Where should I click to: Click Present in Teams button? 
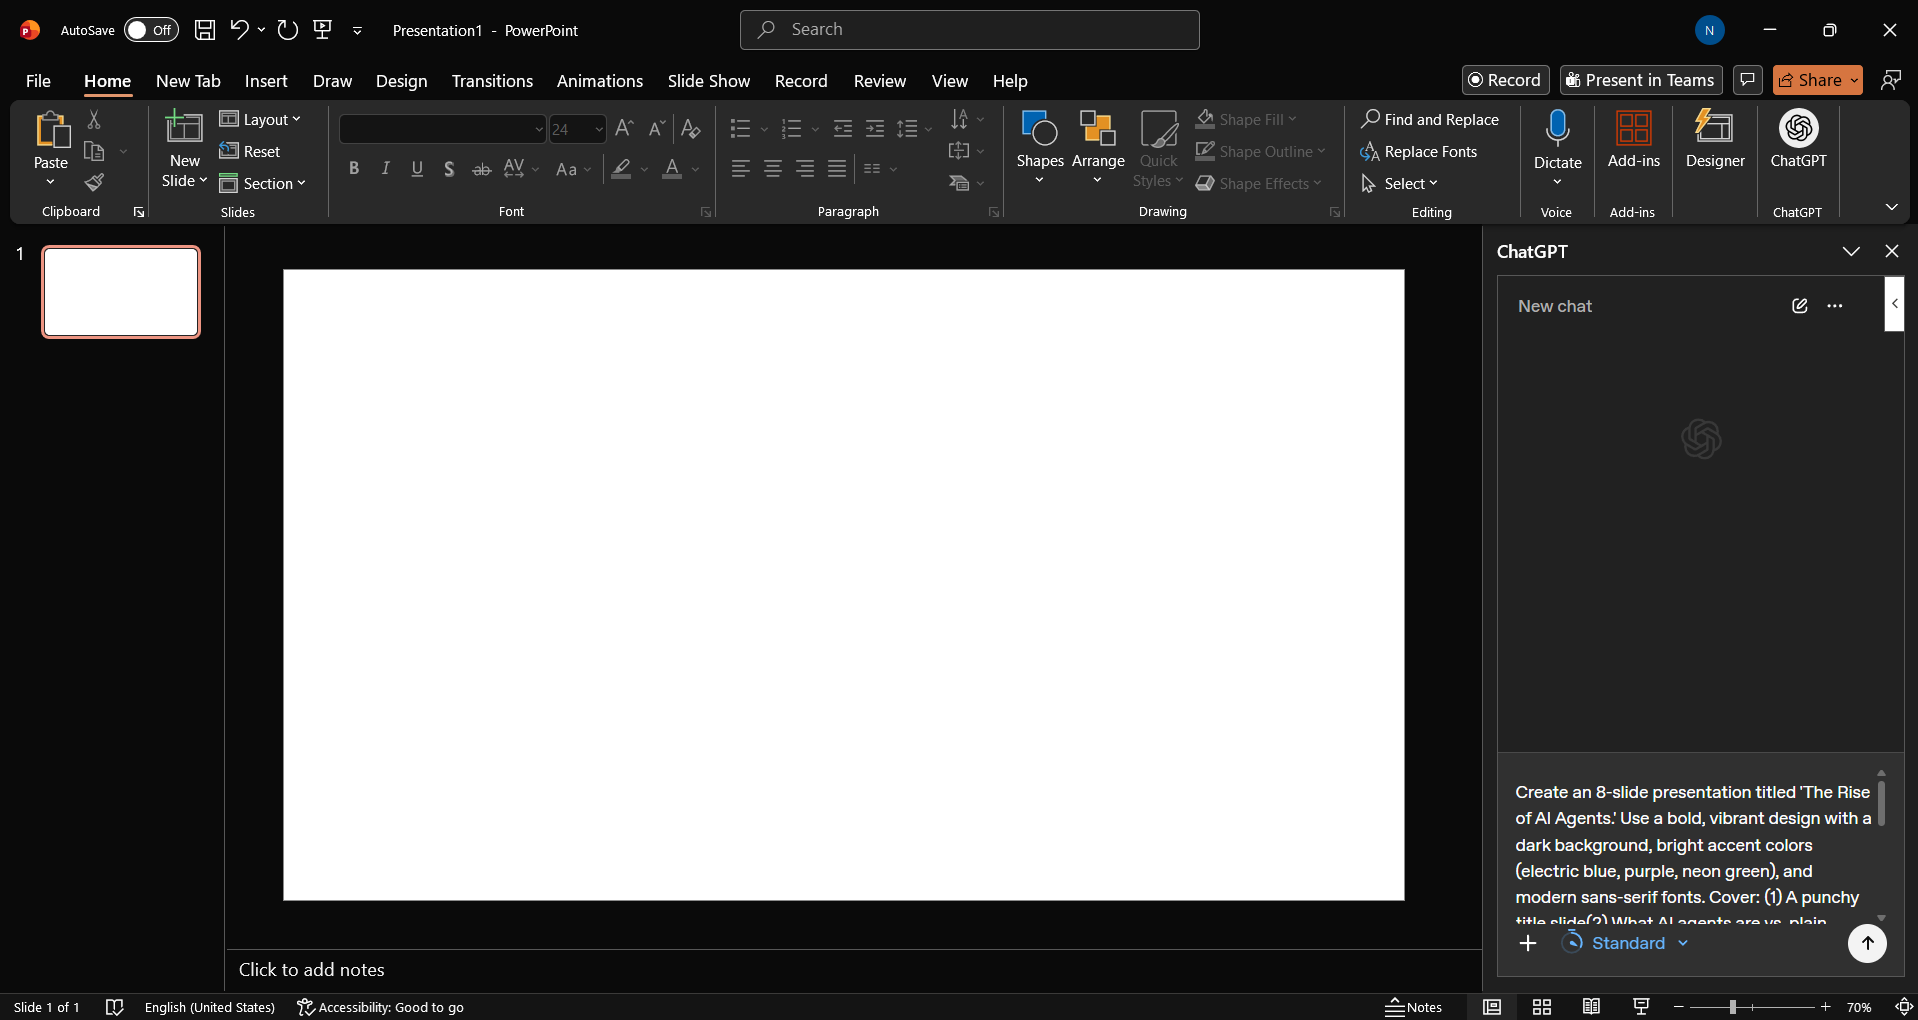(1641, 80)
